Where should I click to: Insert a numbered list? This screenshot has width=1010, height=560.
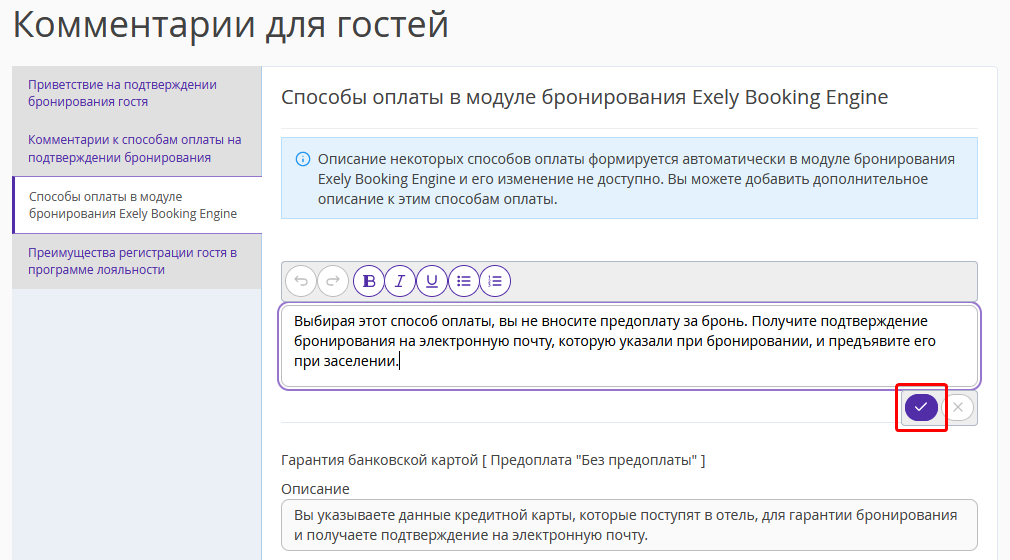(x=495, y=281)
